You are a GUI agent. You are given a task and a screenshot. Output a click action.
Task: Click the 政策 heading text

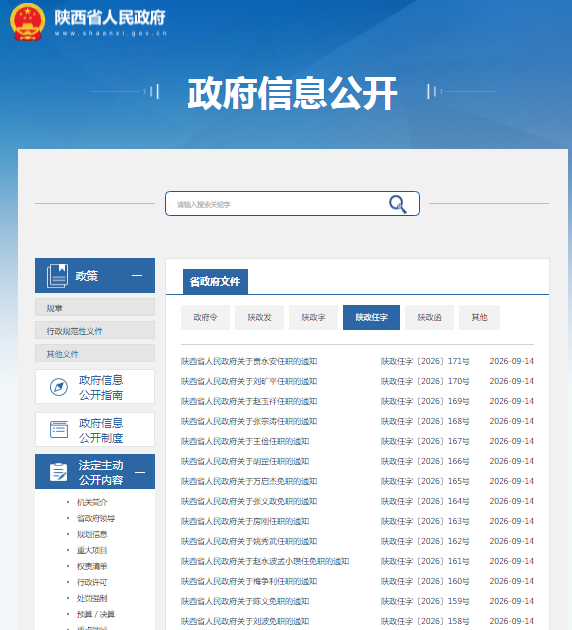click(x=86, y=276)
